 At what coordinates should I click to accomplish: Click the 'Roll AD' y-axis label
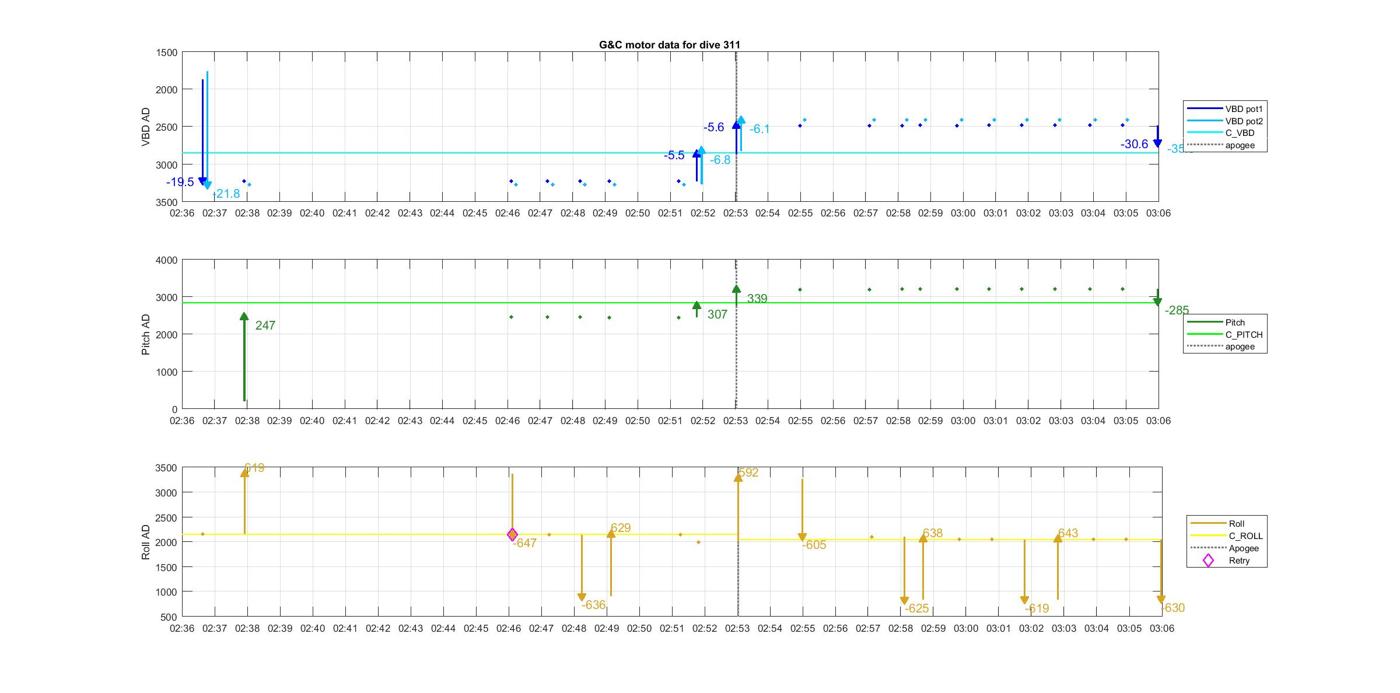146,541
